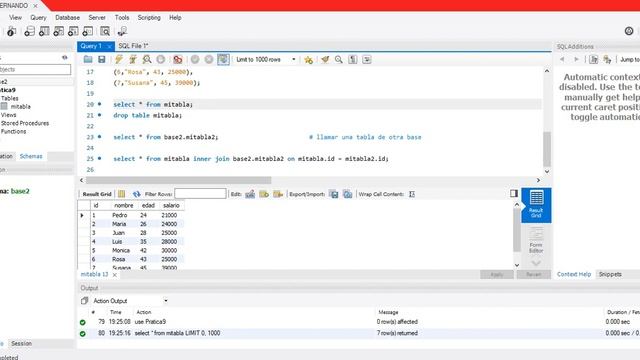Close the mitabla 13 result tab
The width and height of the screenshot is (640, 360).
pos(115,275)
